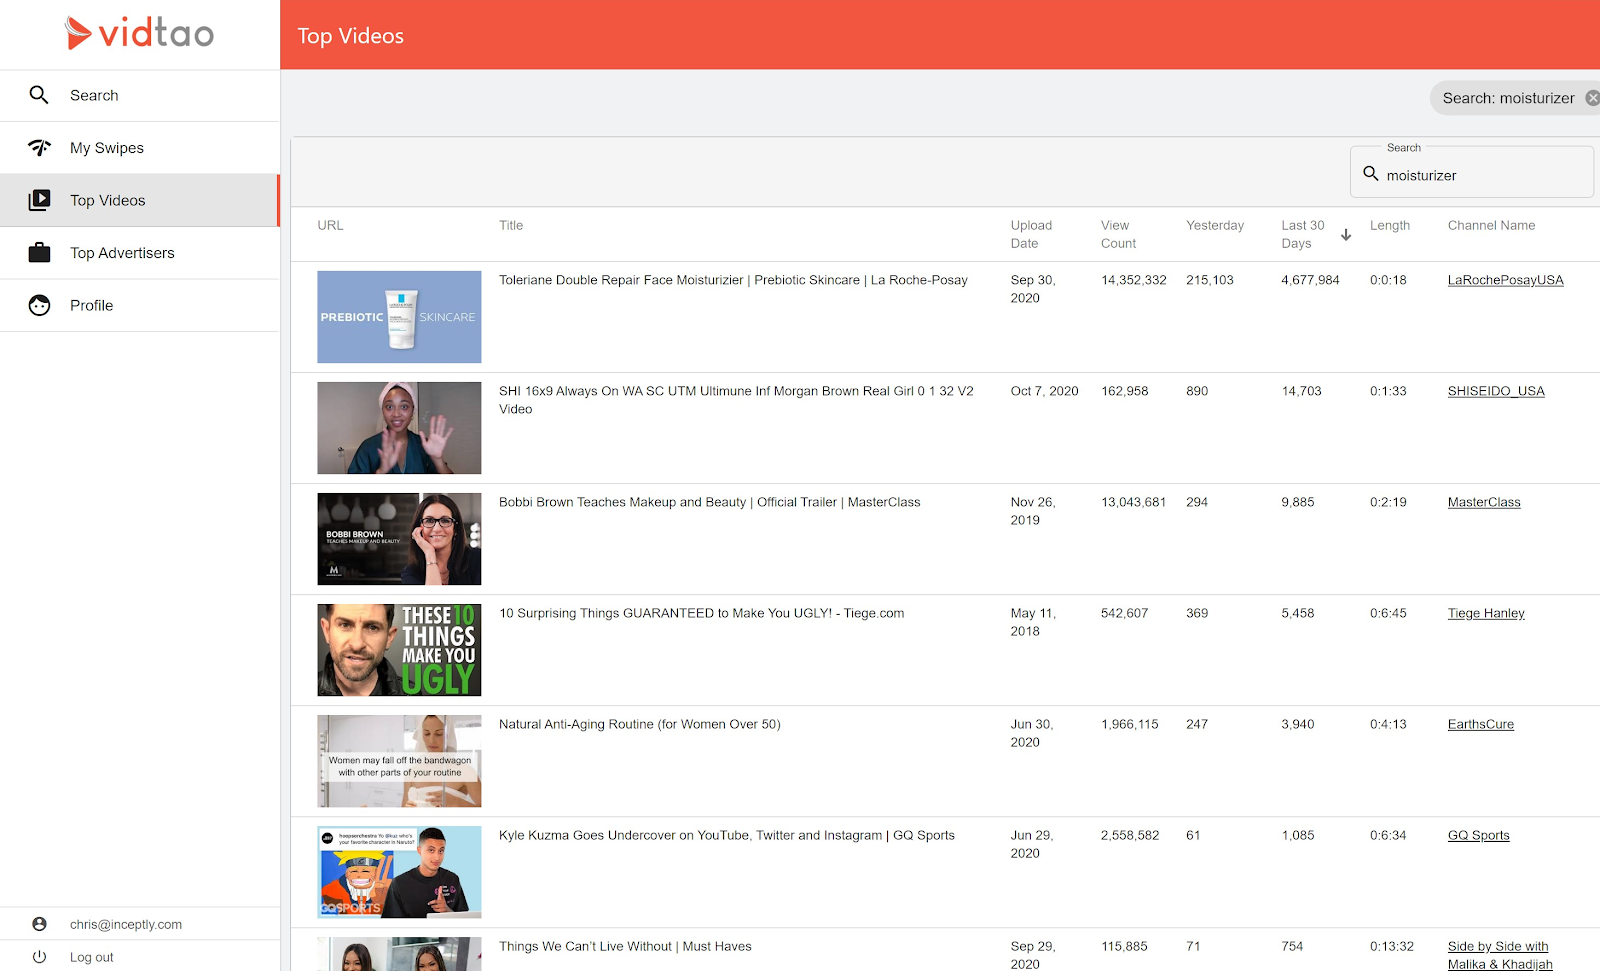This screenshot has width=1600, height=971.
Task: Click the Toleriane Double Repair video title
Action: 733,280
